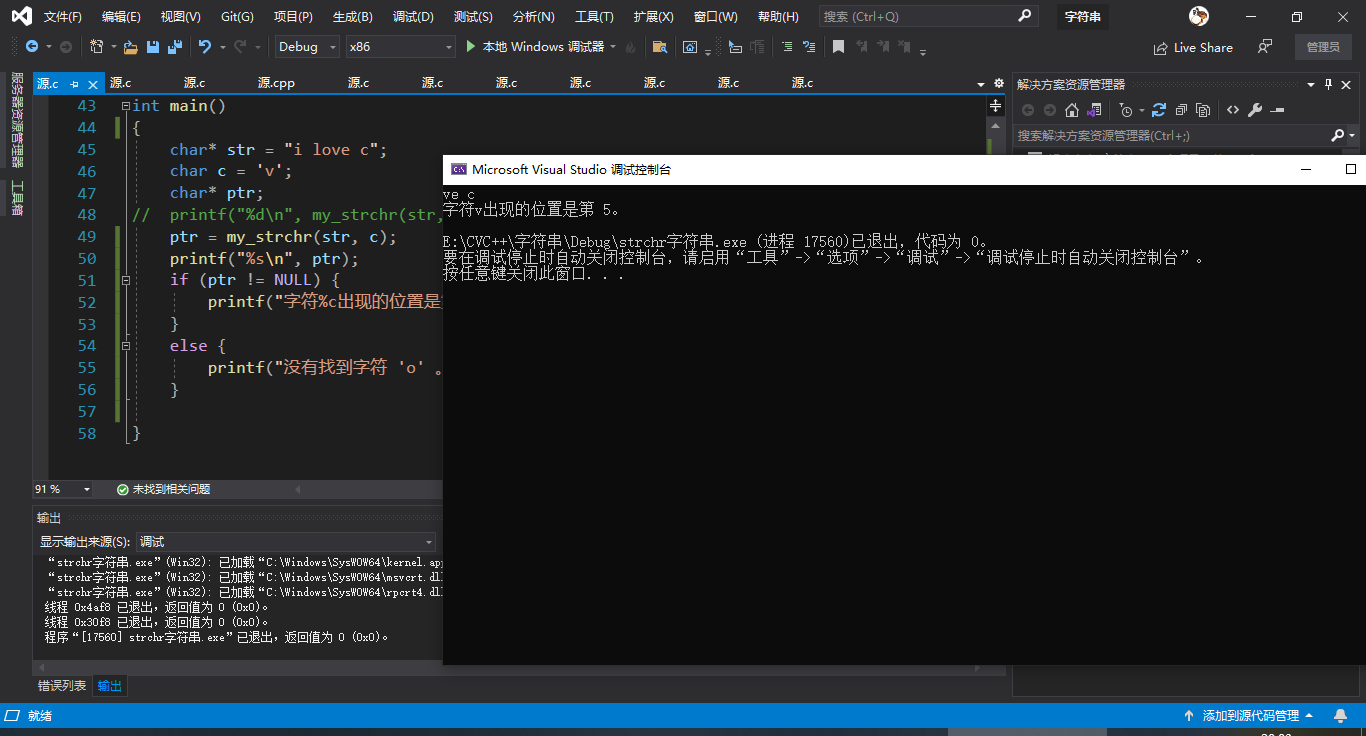
Task: Save the current file with the single-disk icon
Action: [x=153, y=47]
